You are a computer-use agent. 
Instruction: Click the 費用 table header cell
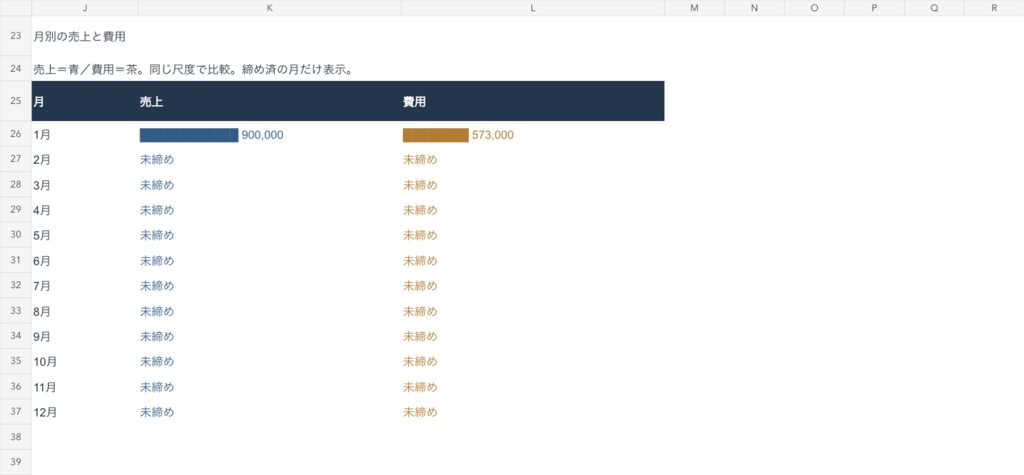[533, 101]
